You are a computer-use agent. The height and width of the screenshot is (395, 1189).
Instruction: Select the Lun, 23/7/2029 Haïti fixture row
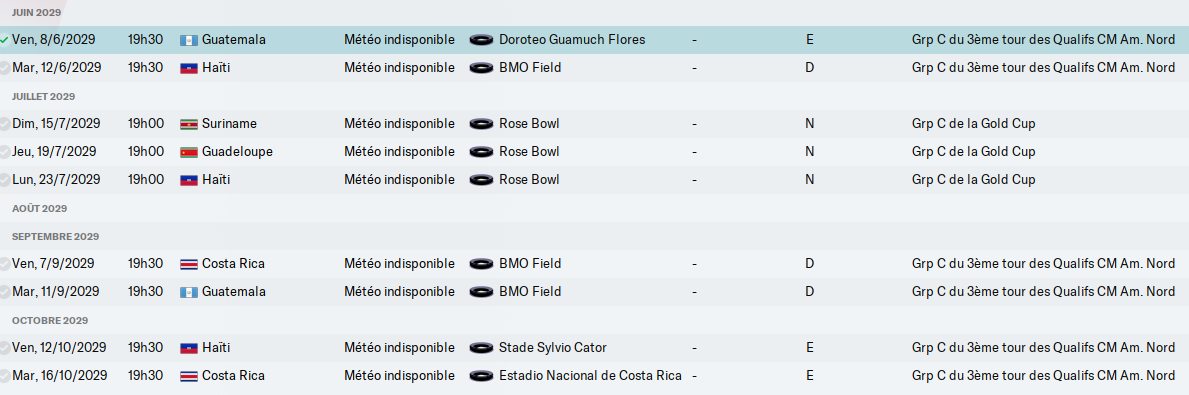click(594, 180)
